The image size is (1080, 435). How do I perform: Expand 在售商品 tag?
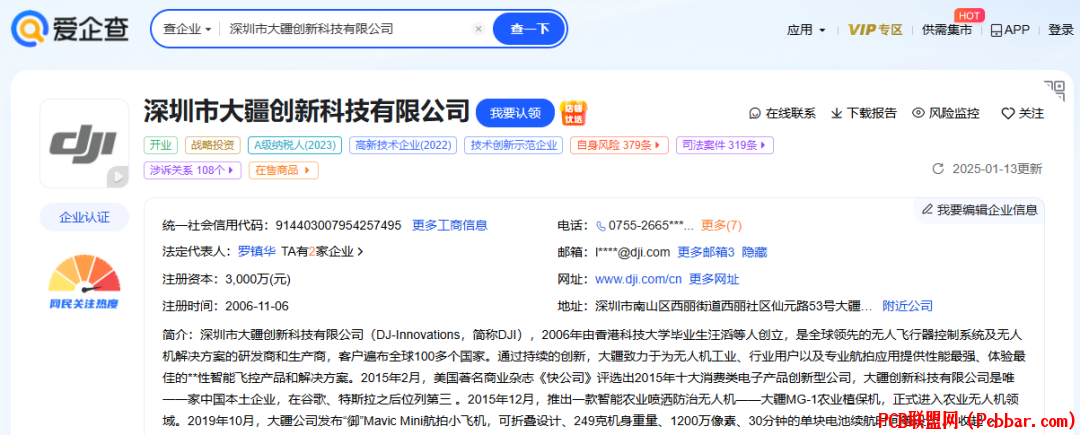click(283, 169)
